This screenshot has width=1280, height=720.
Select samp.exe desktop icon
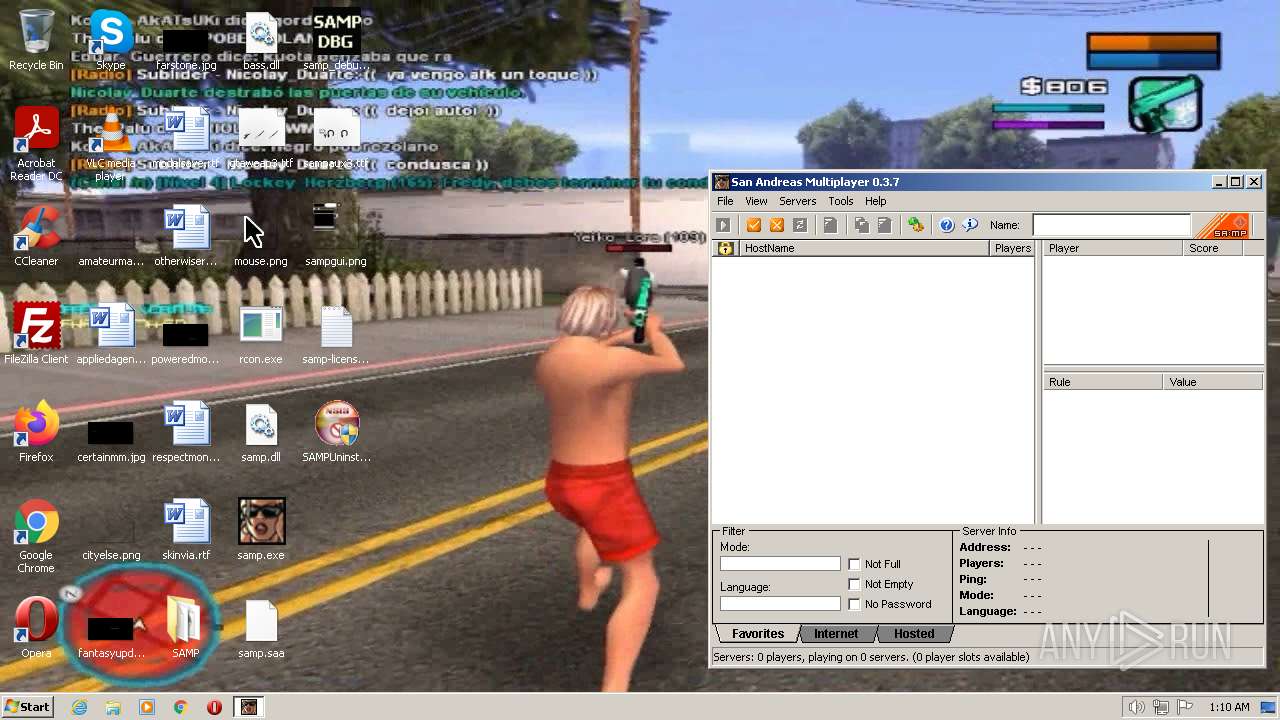261,530
